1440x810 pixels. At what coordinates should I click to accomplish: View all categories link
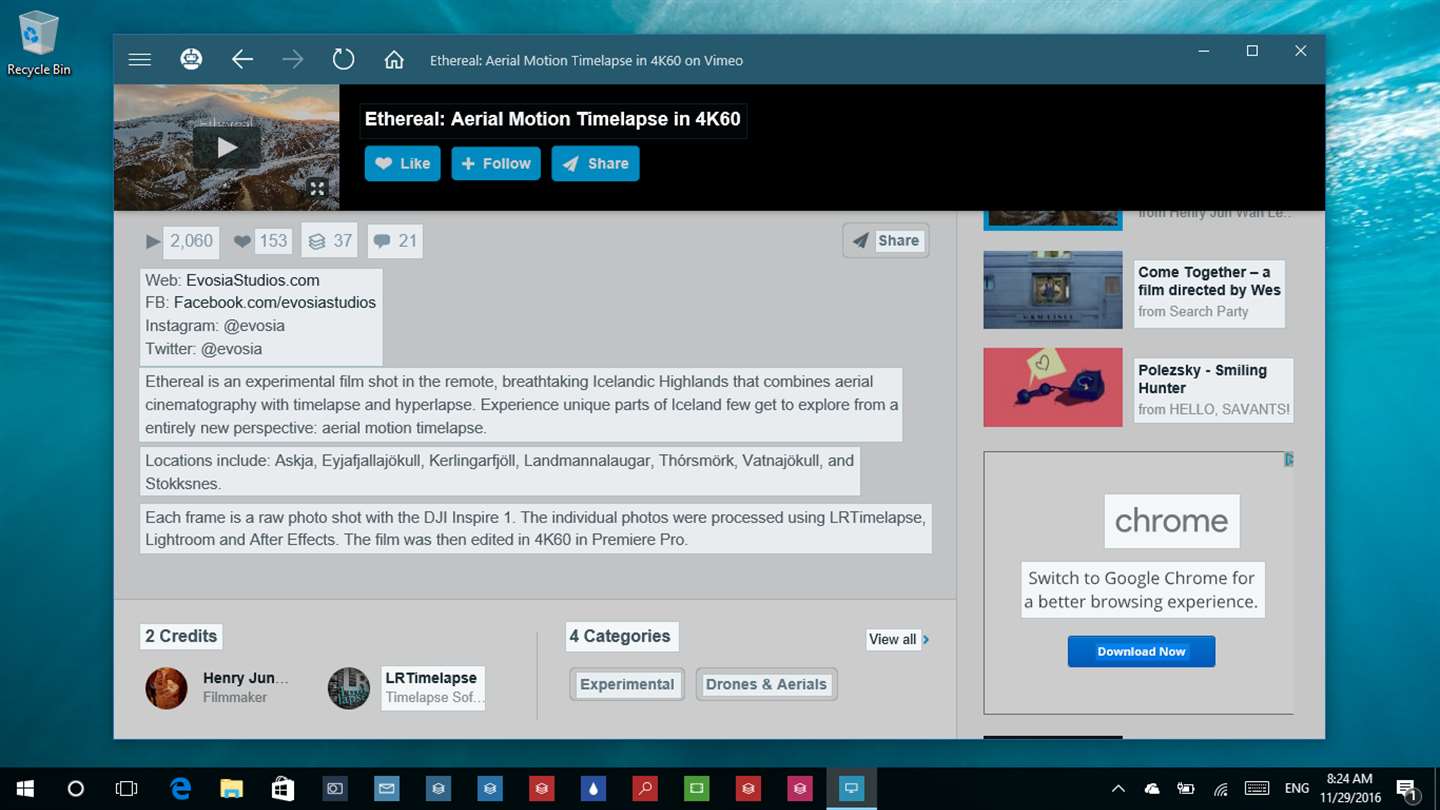coord(898,639)
